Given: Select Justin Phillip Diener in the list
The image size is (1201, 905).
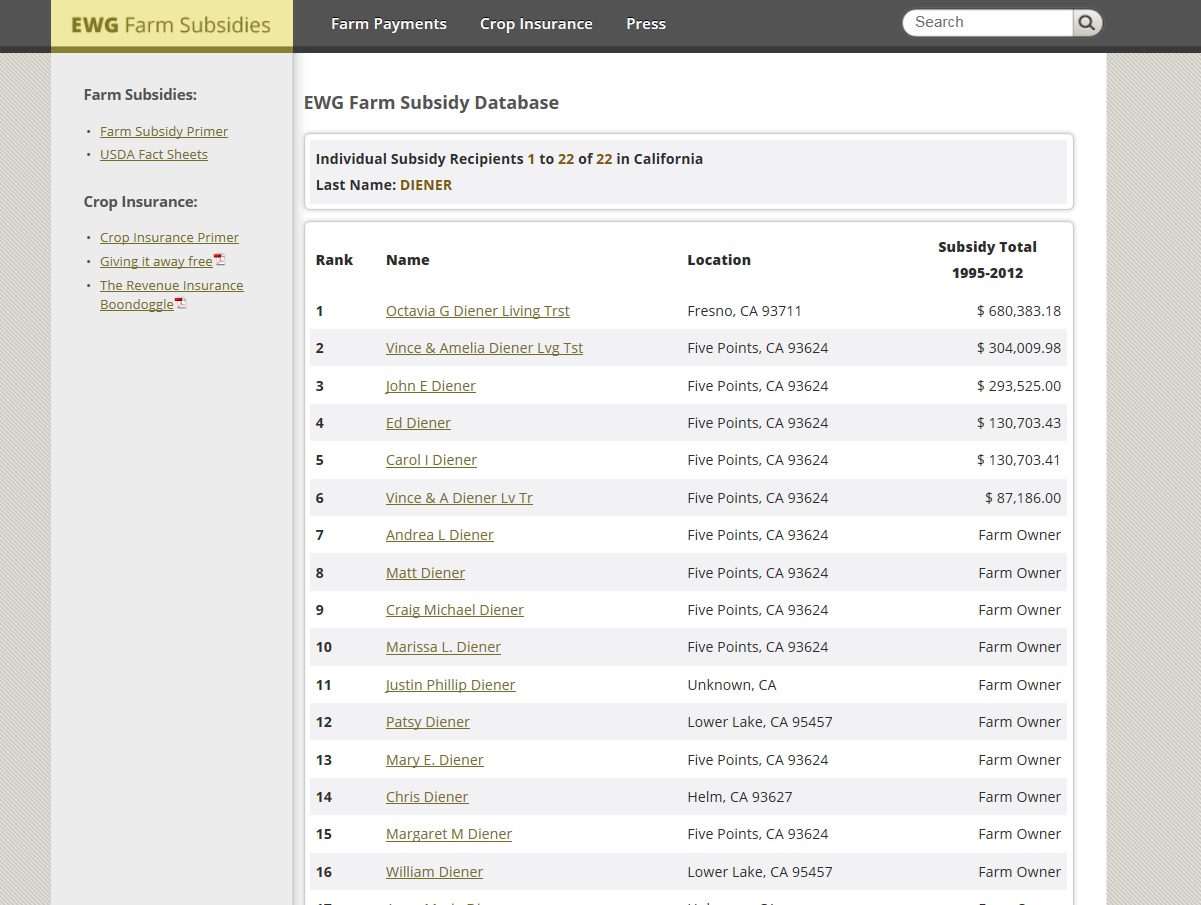Looking at the screenshot, I should 450,685.
